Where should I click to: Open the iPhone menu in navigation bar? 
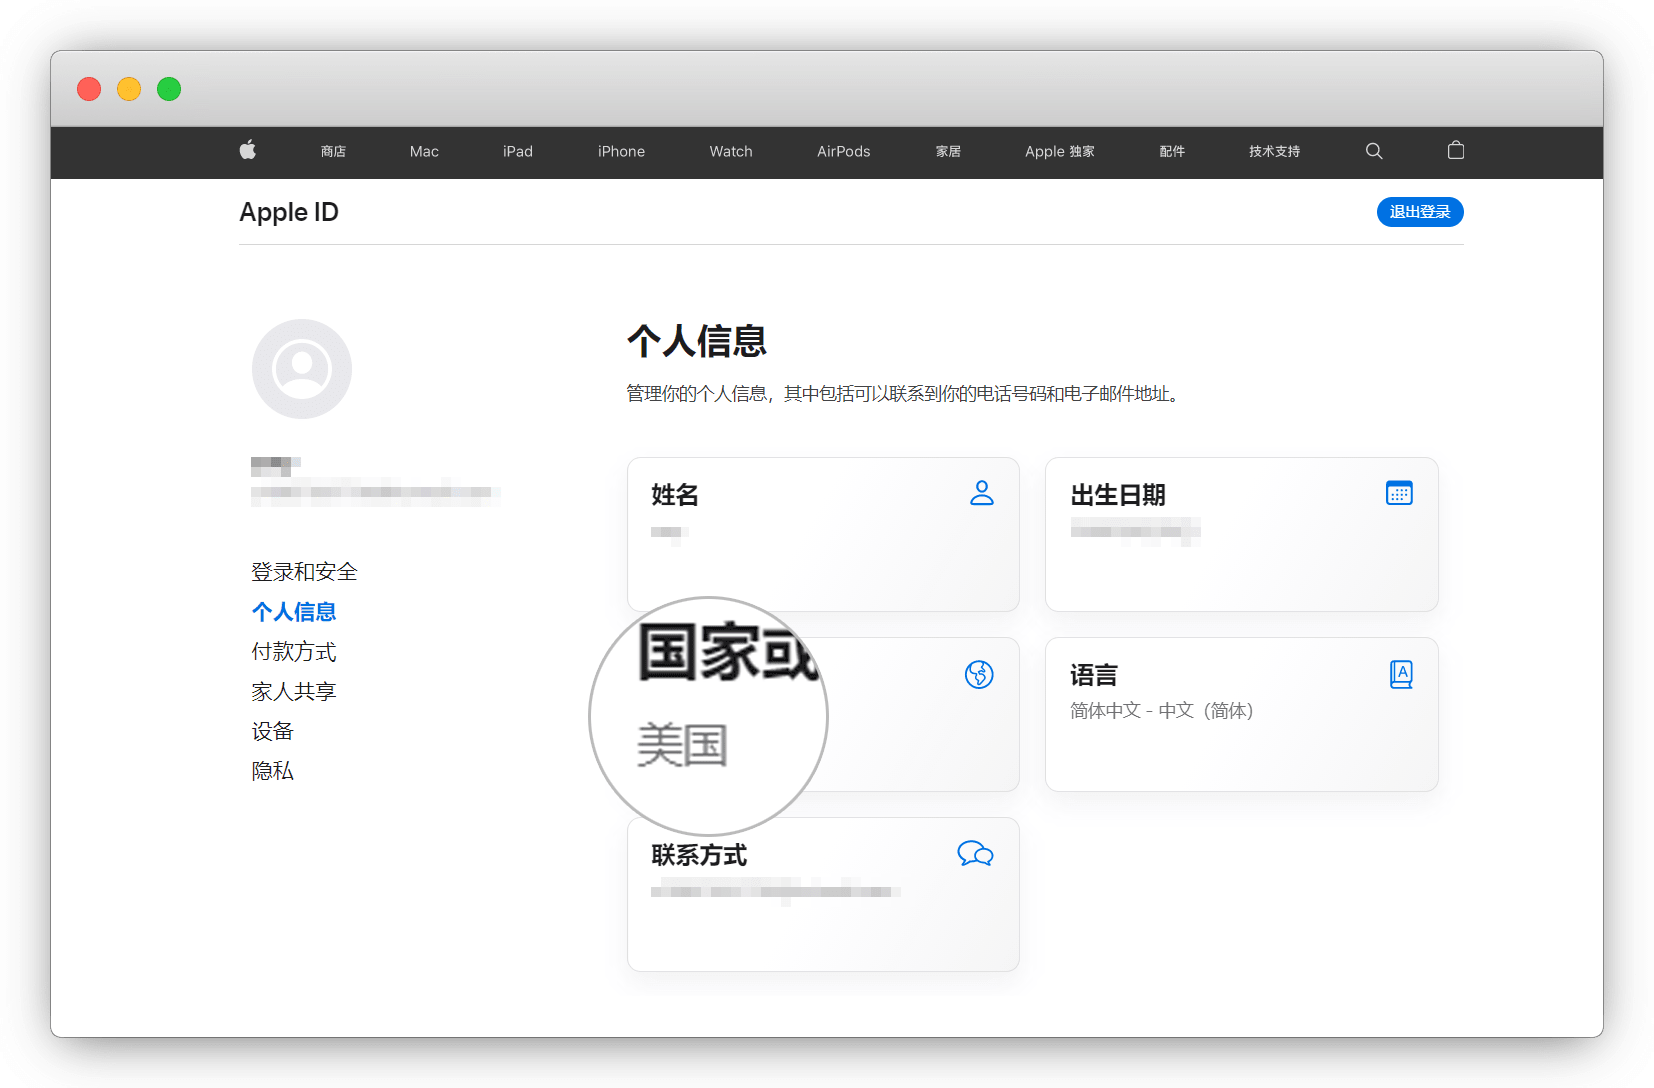(x=621, y=152)
